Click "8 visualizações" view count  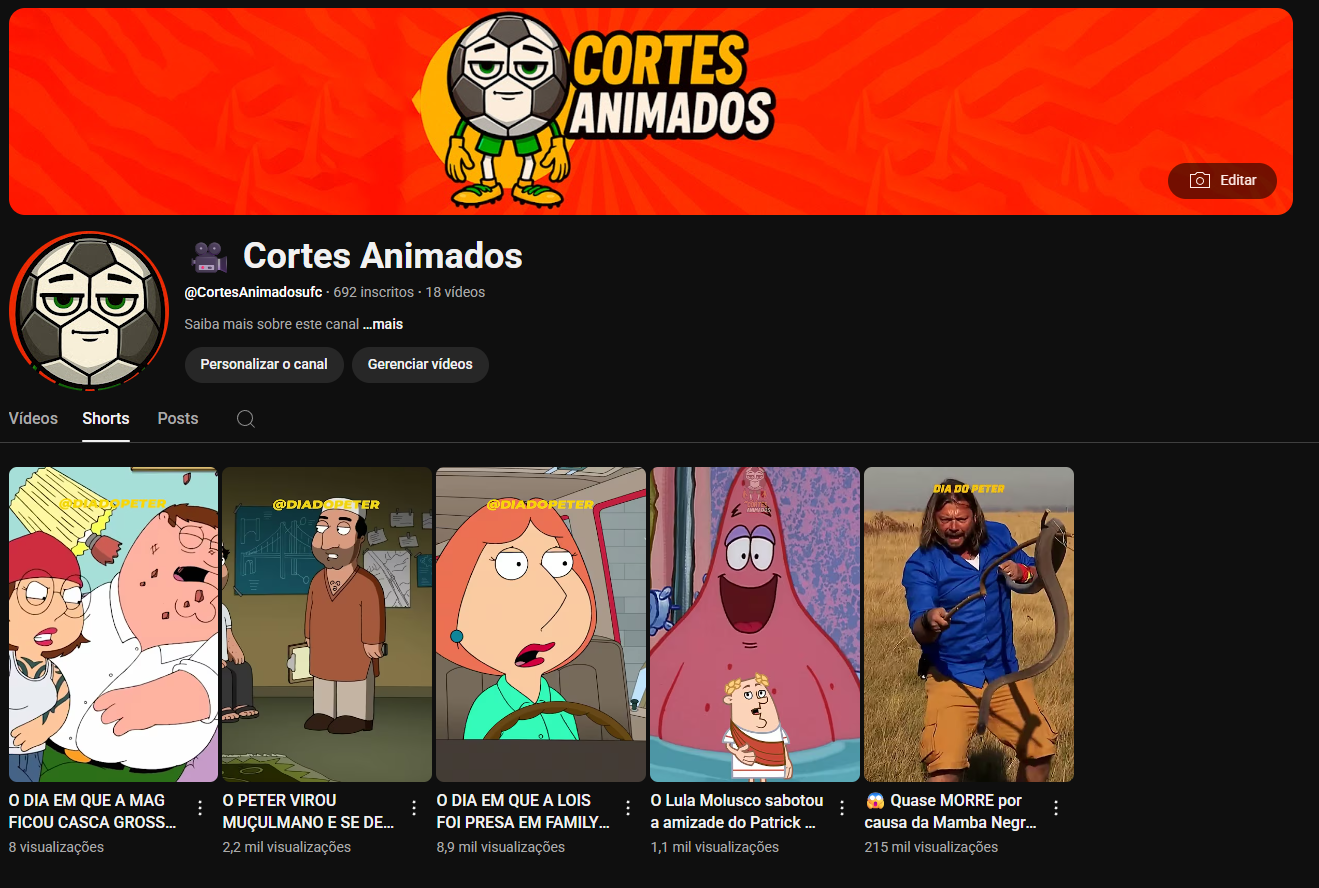click(56, 847)
